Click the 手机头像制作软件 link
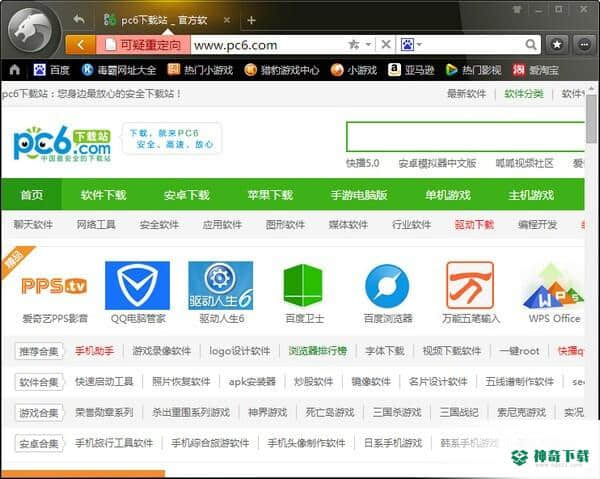Screen dimensions: 600x479 (x=307, y=443)
